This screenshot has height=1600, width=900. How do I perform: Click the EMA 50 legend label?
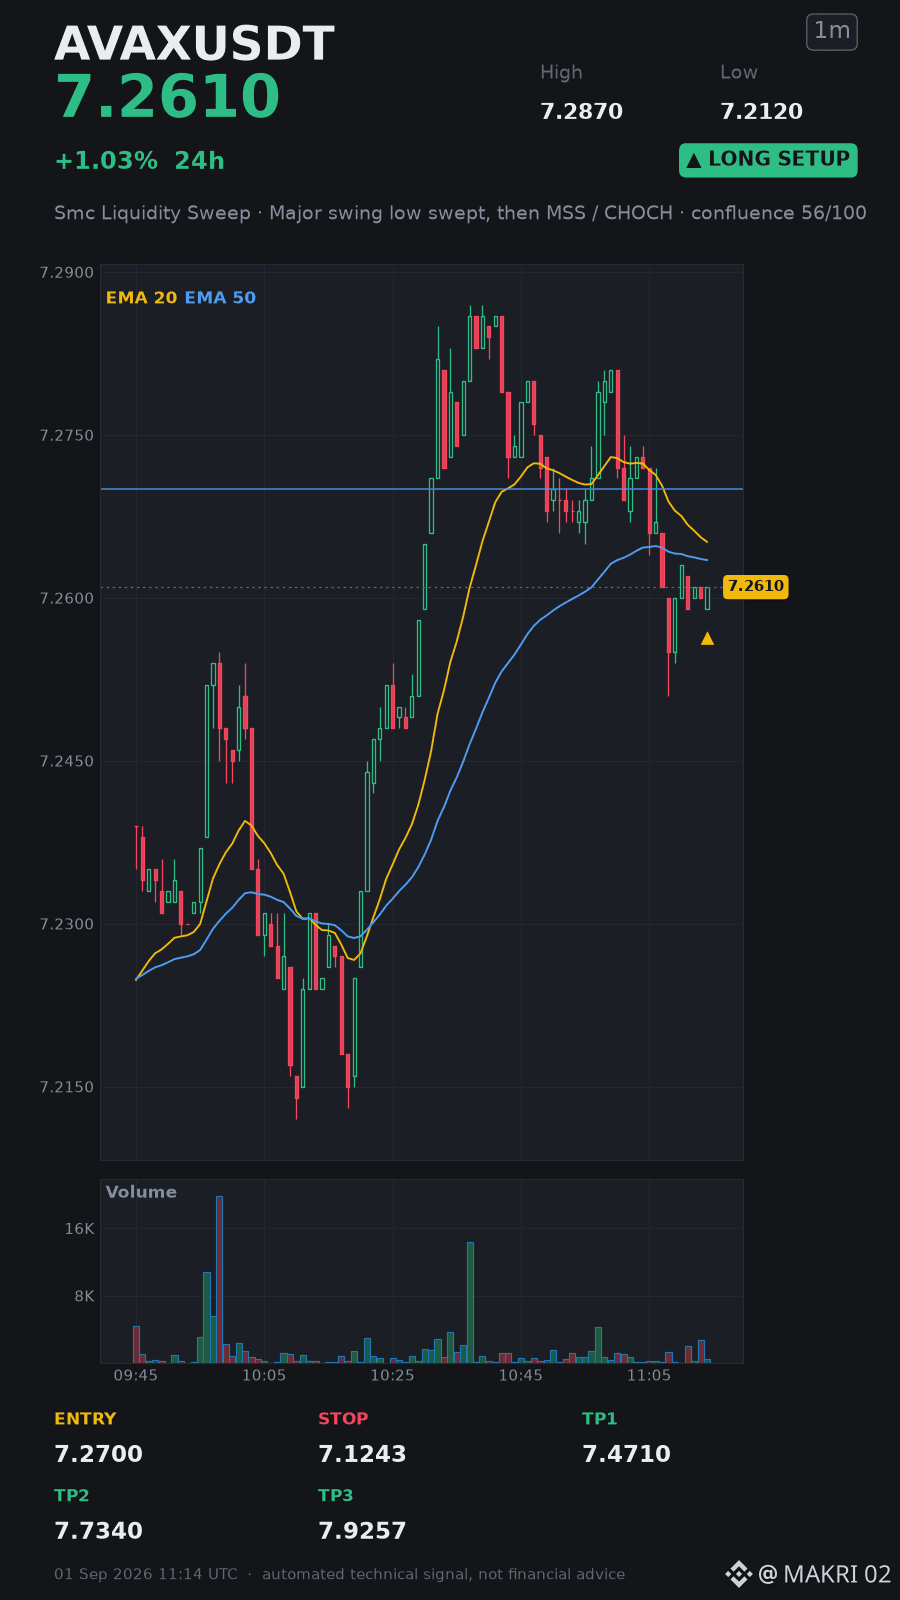(x=220, y=298)
